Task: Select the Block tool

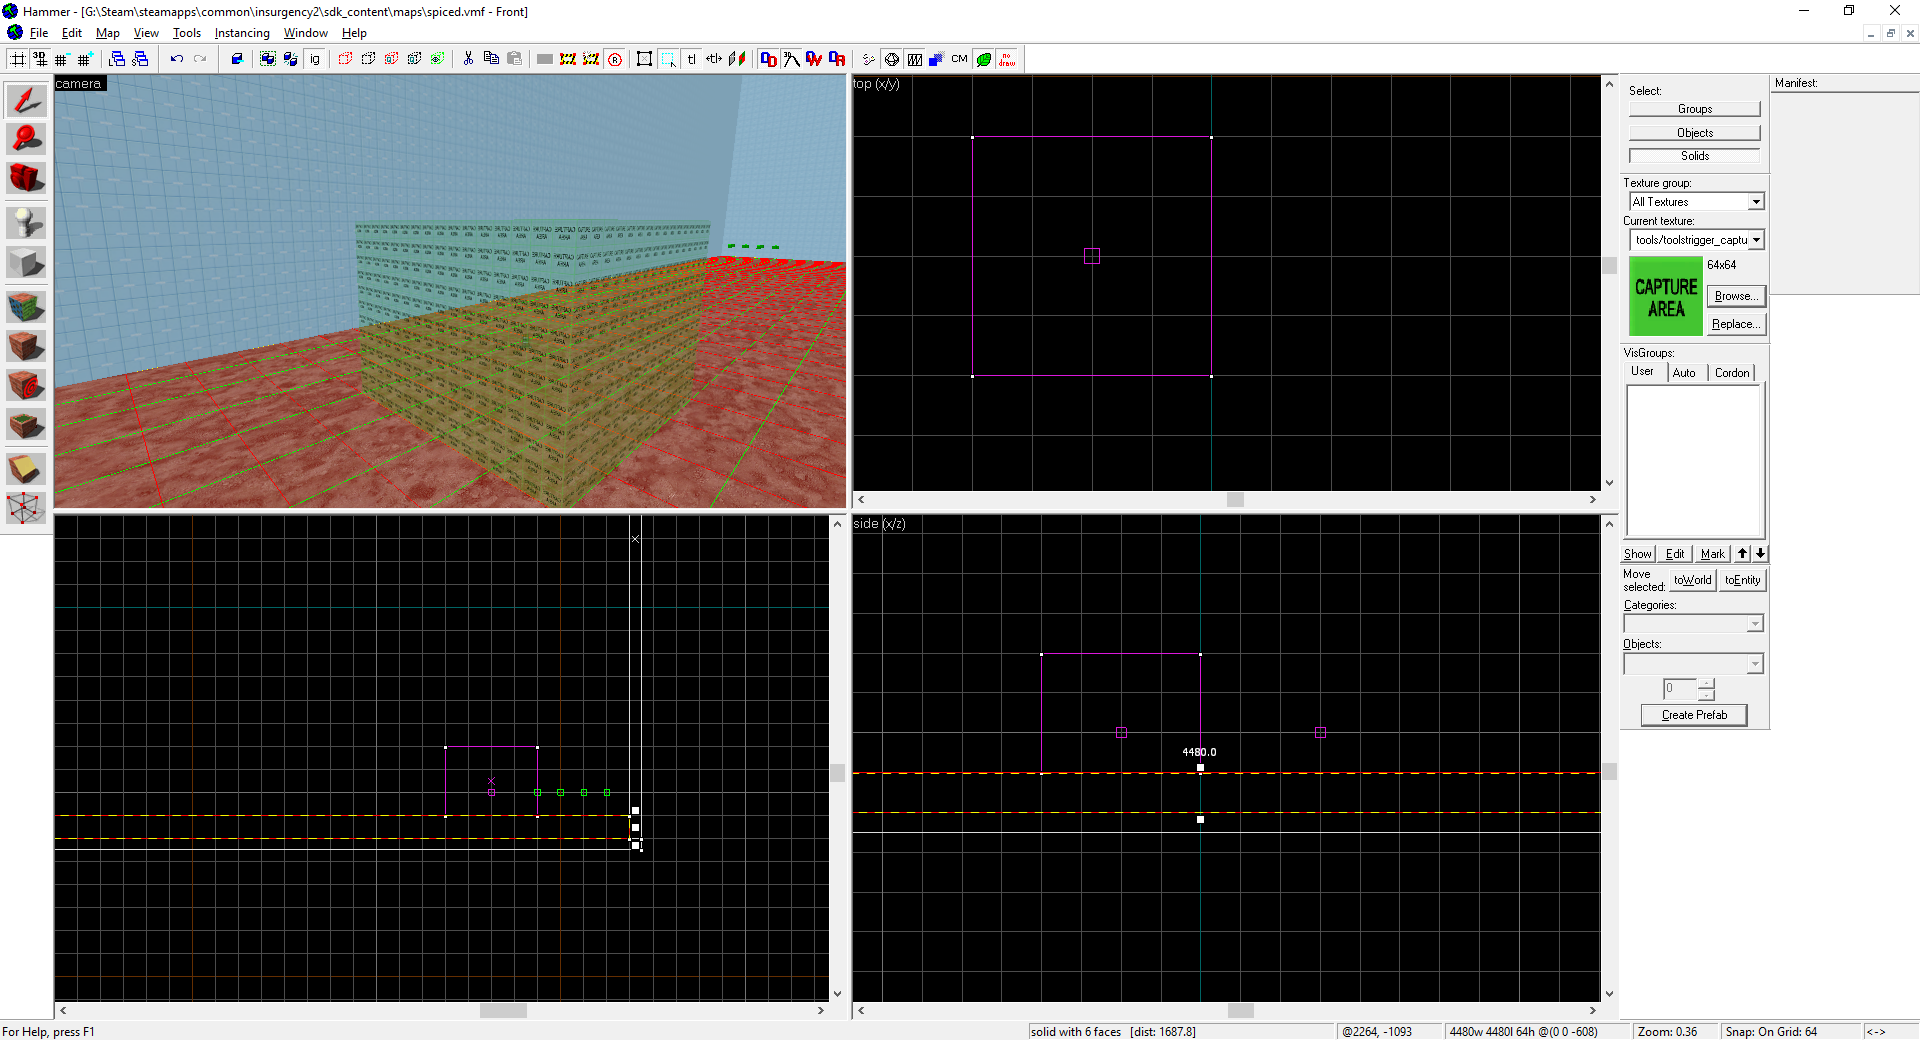Action: [26, 263]
